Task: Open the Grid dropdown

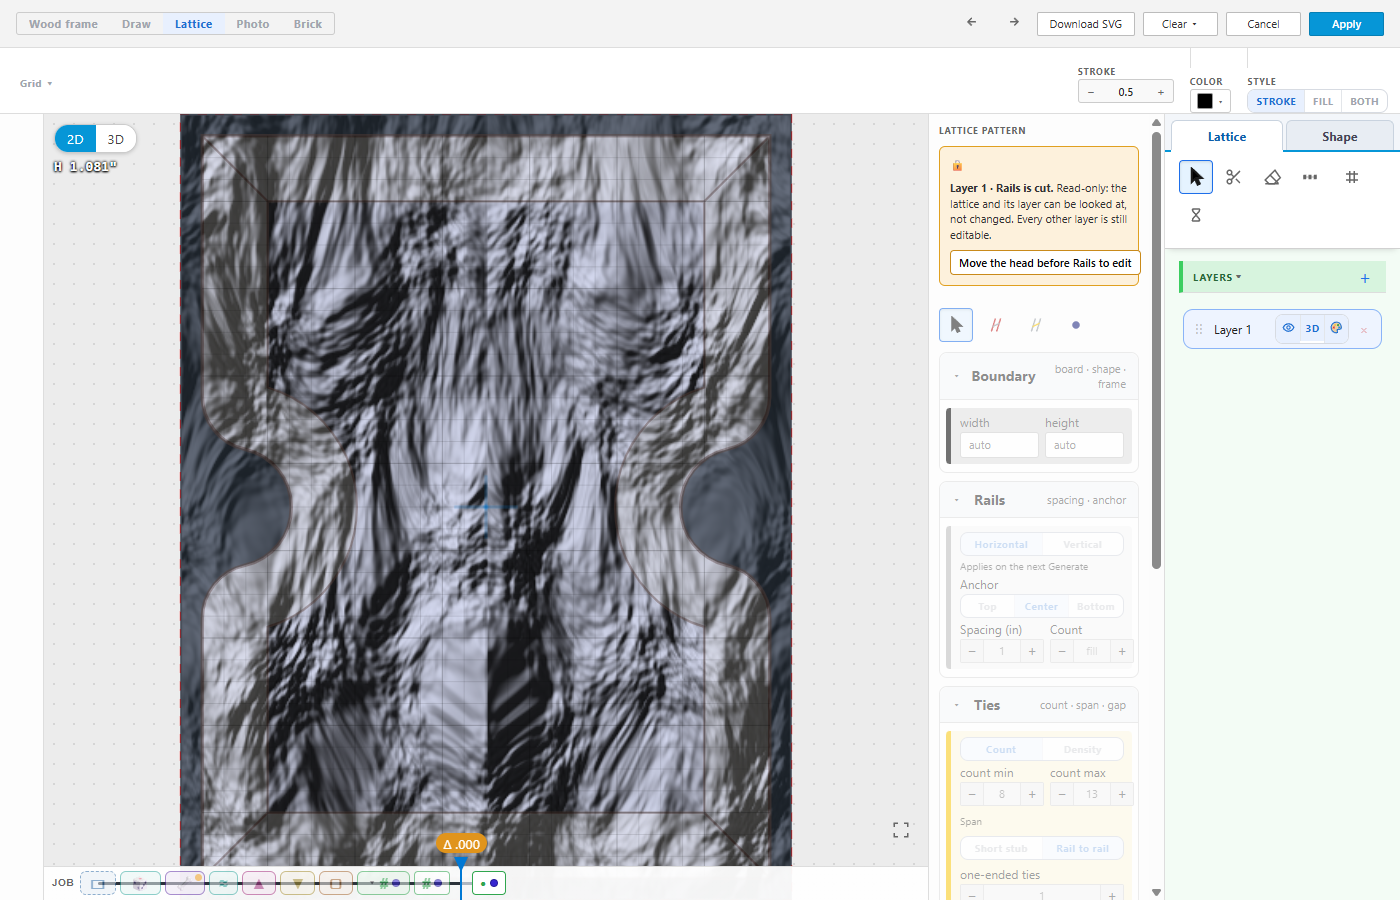Action: tap(36, 84)
